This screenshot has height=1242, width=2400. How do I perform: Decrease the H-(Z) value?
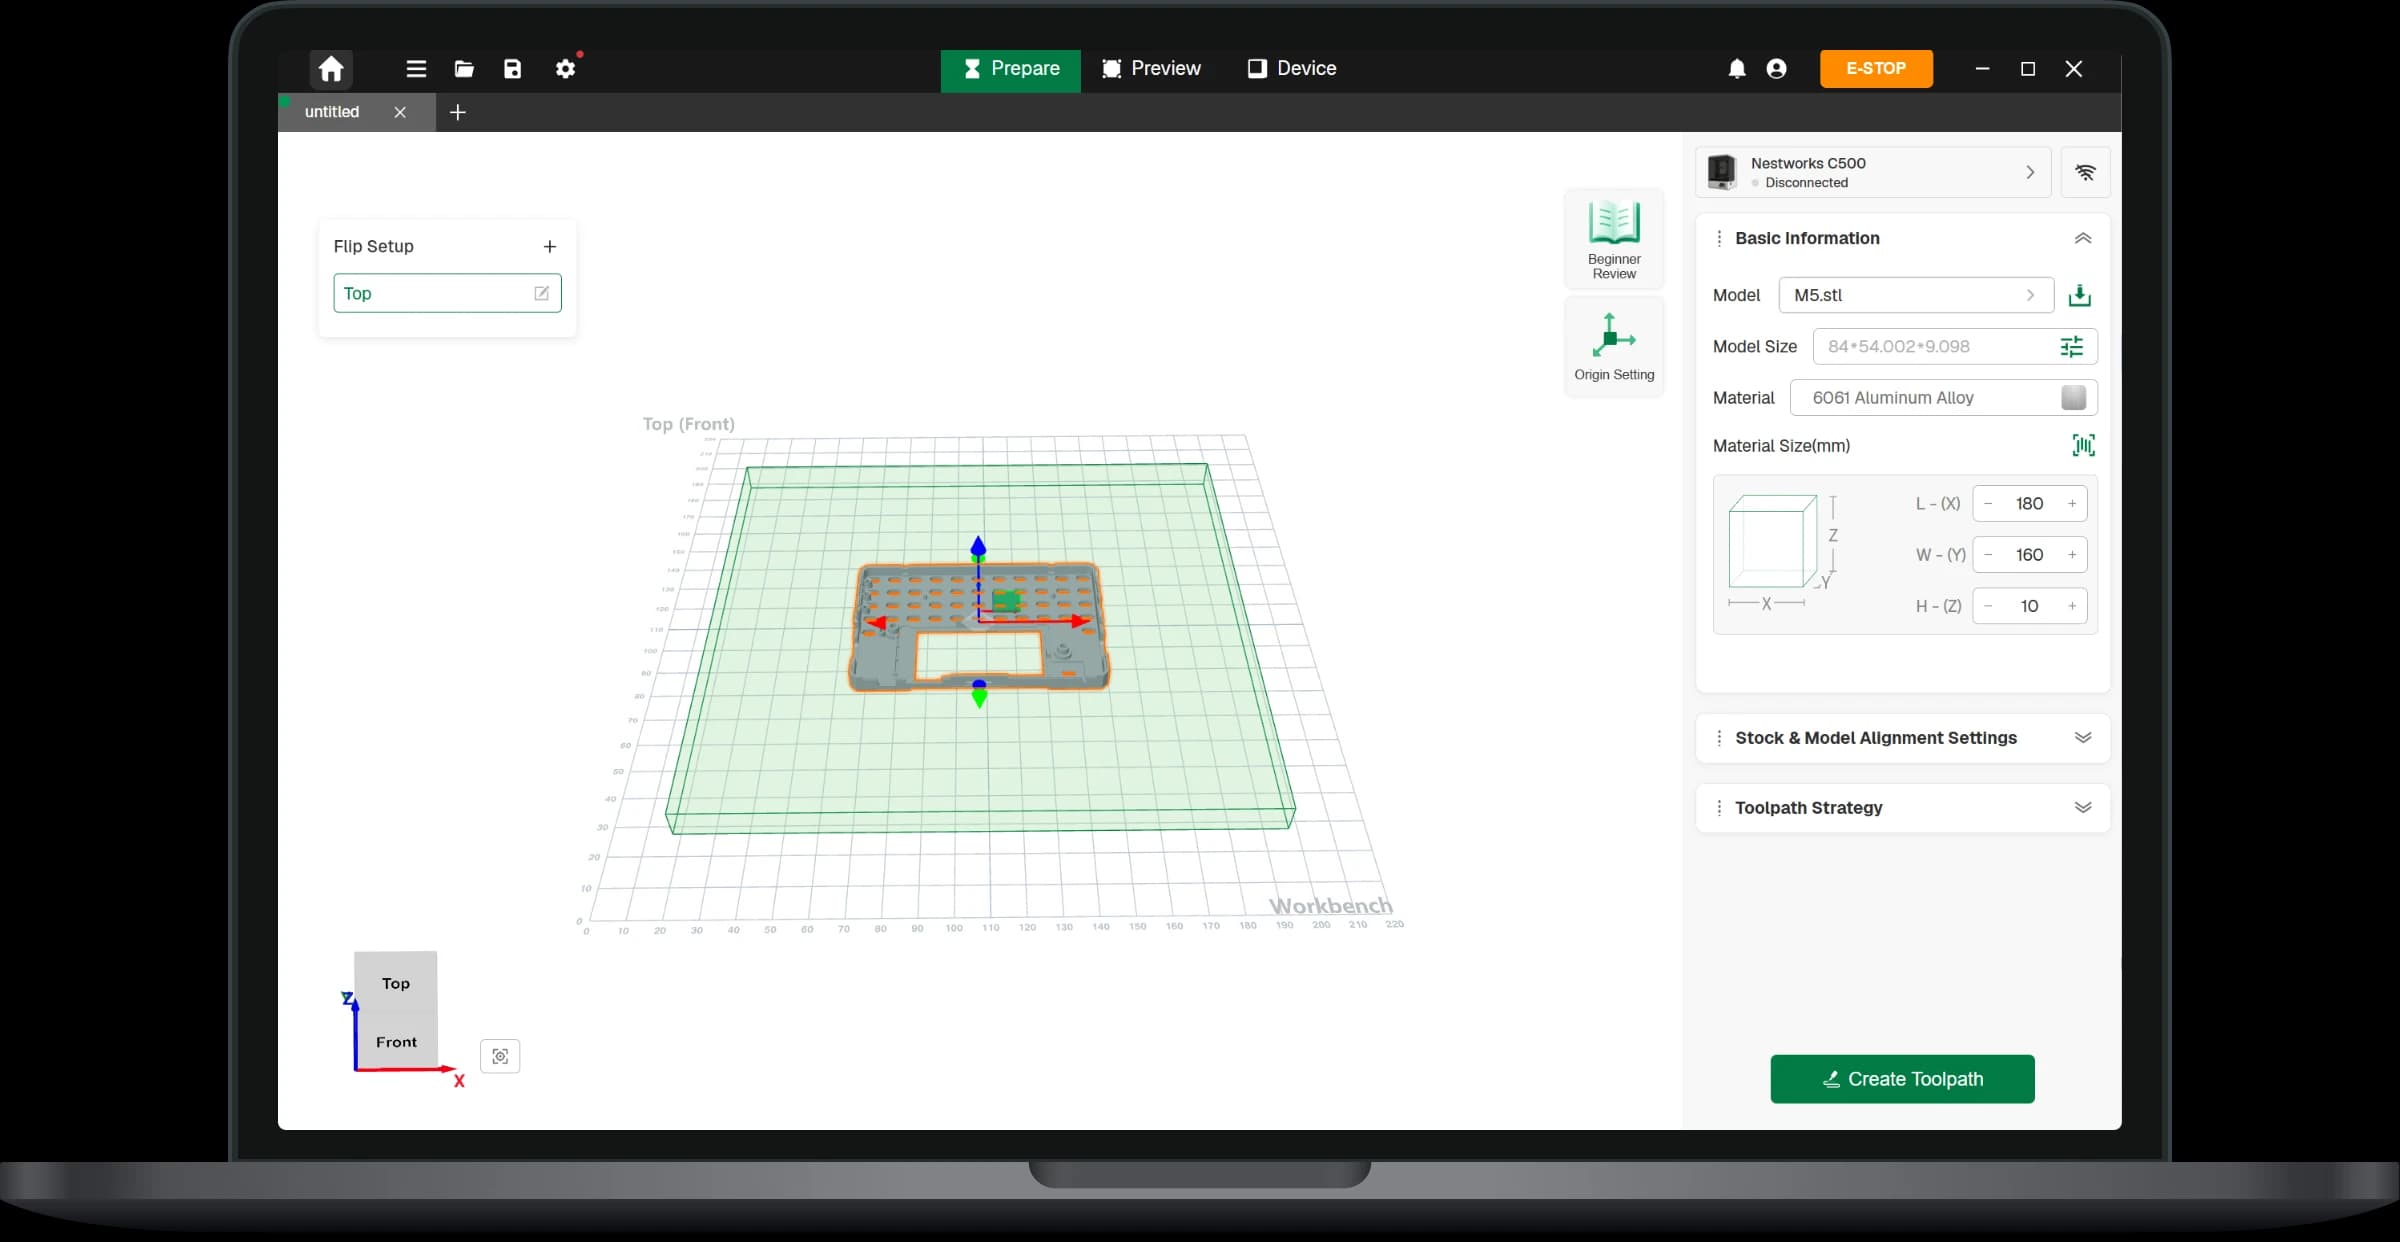point(1988,606)
